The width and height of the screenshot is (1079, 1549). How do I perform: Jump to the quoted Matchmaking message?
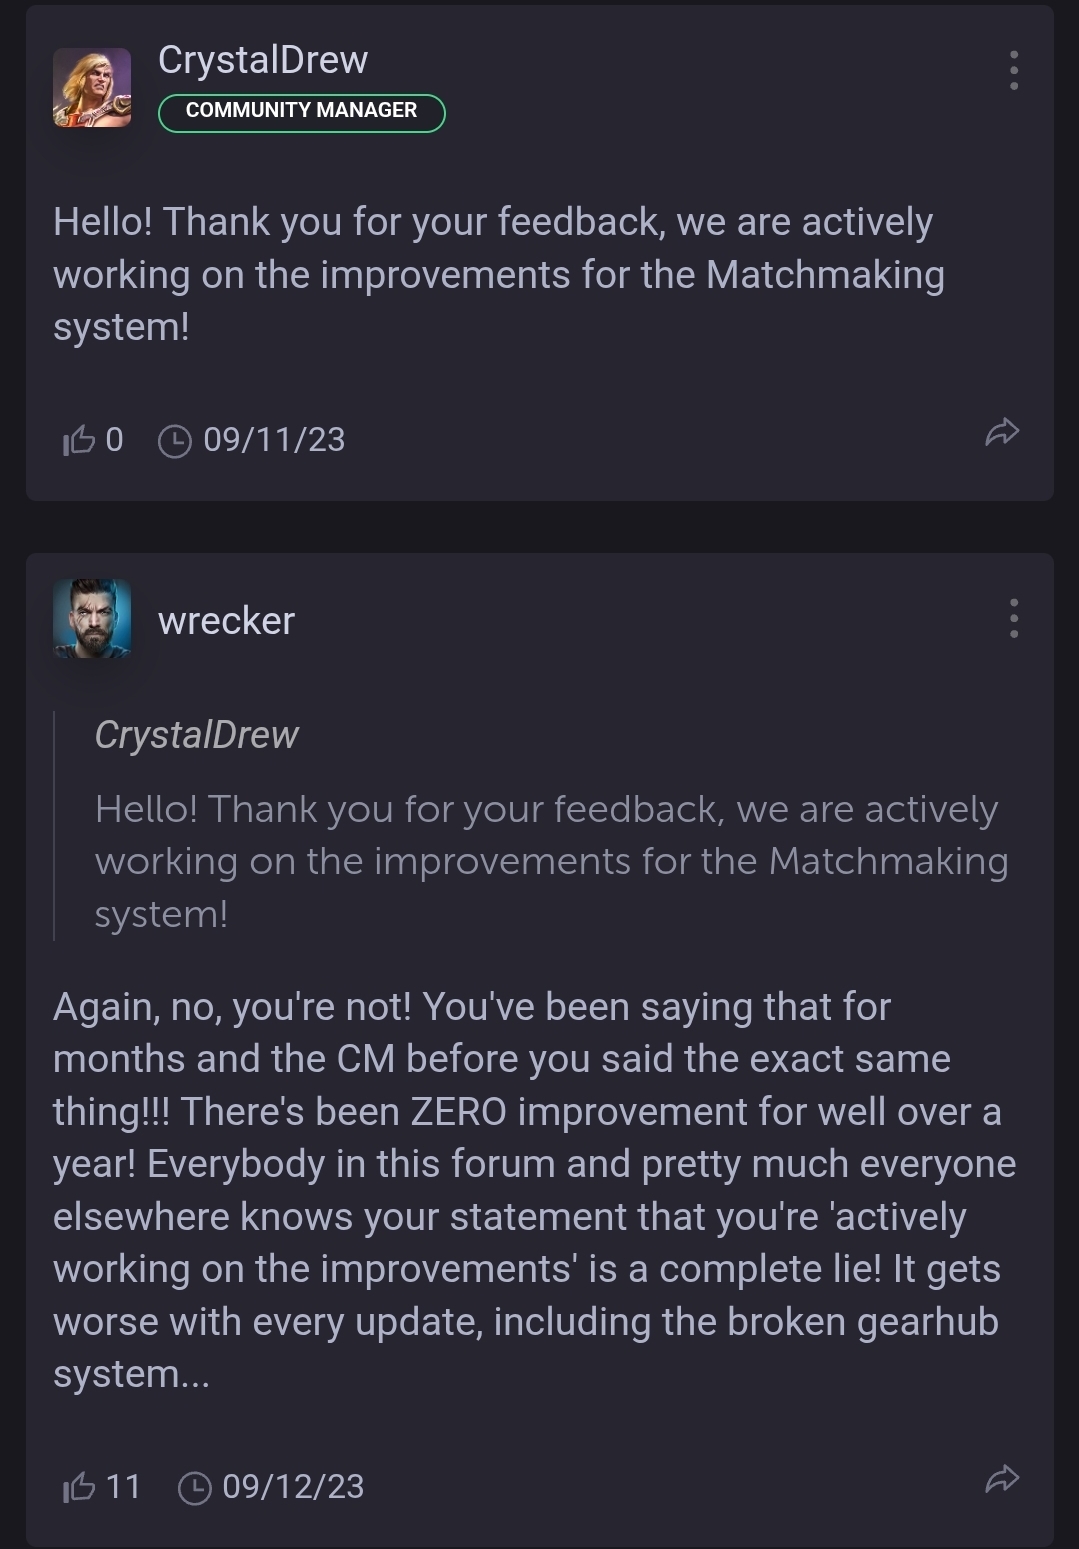coord(551,861)
